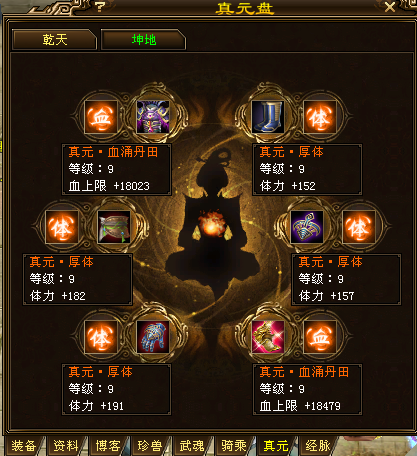Switch to the 坤地 tab

(x=143, y=40)
